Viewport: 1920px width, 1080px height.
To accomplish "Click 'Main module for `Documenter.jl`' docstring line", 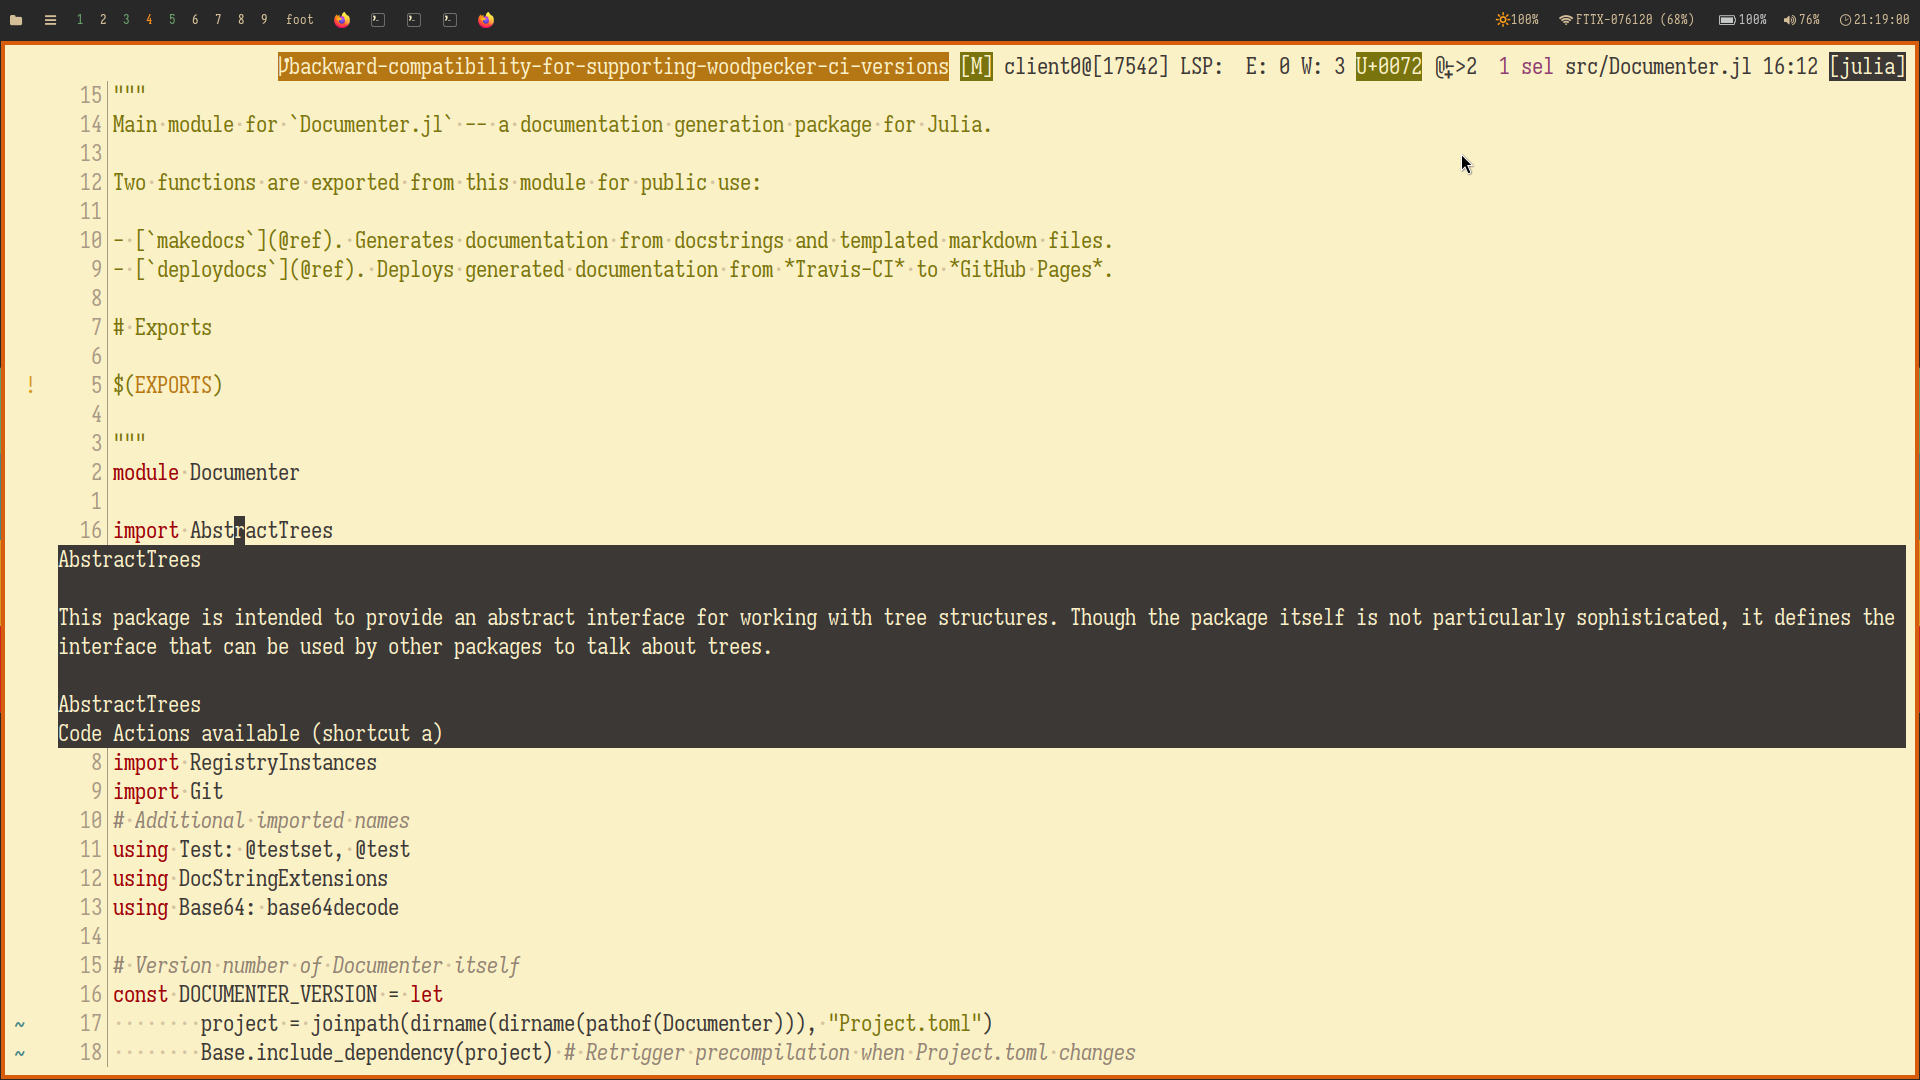I will (x=552, y=125).
